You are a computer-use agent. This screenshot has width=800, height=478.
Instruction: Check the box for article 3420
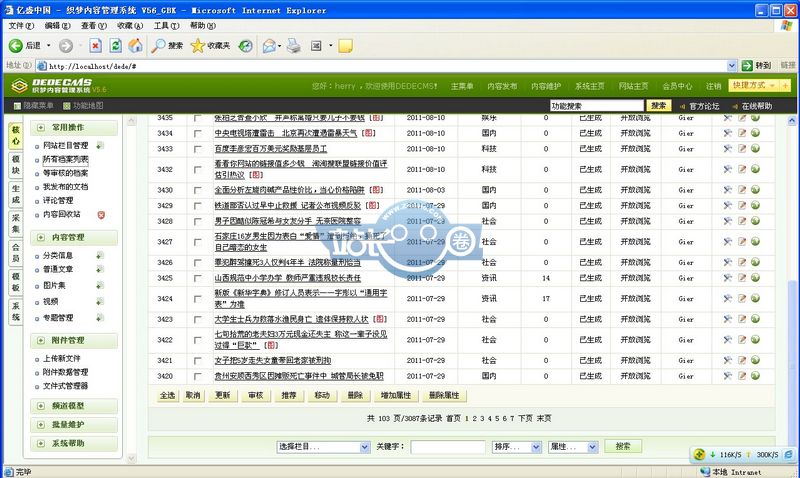pyautogui.click(x=197, y=376)
